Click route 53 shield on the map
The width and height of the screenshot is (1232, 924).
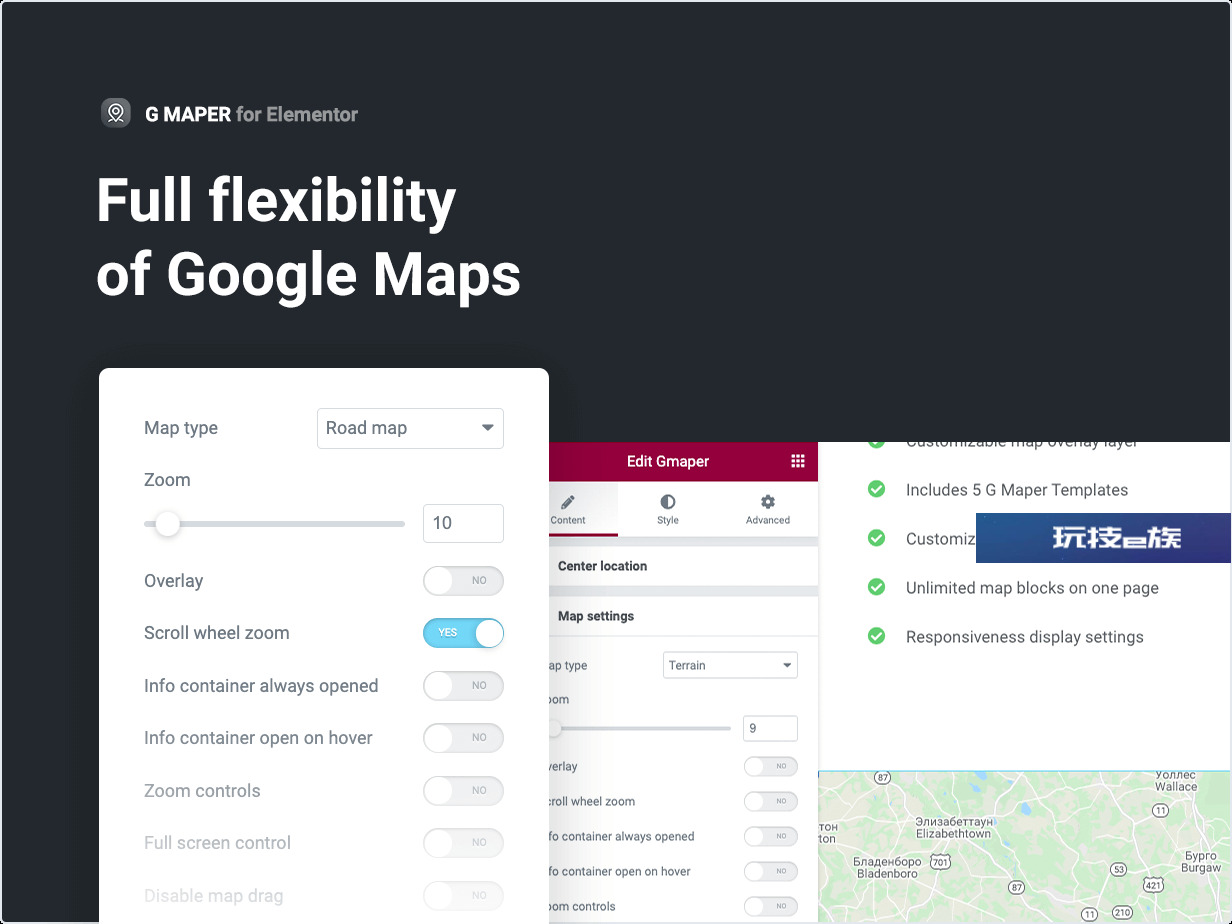click(1119, 869)
